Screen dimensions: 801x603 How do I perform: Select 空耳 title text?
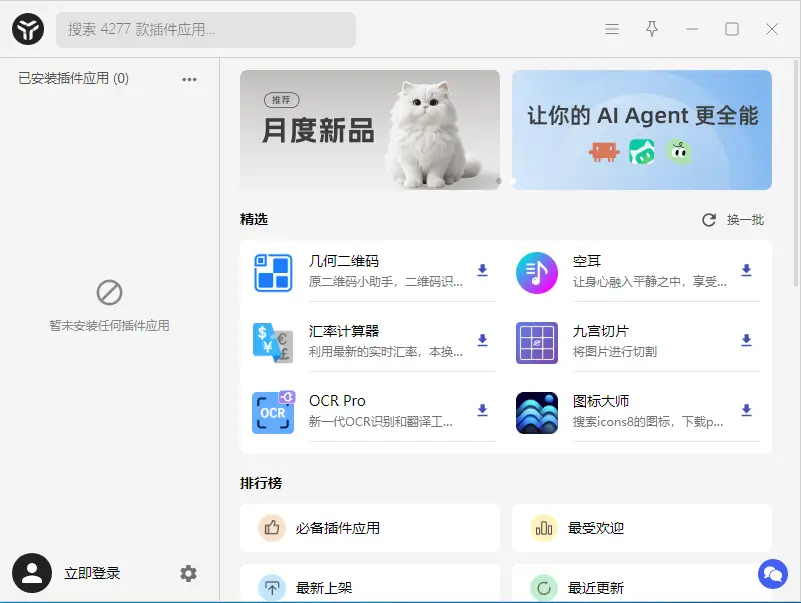(x=586, y=261)
